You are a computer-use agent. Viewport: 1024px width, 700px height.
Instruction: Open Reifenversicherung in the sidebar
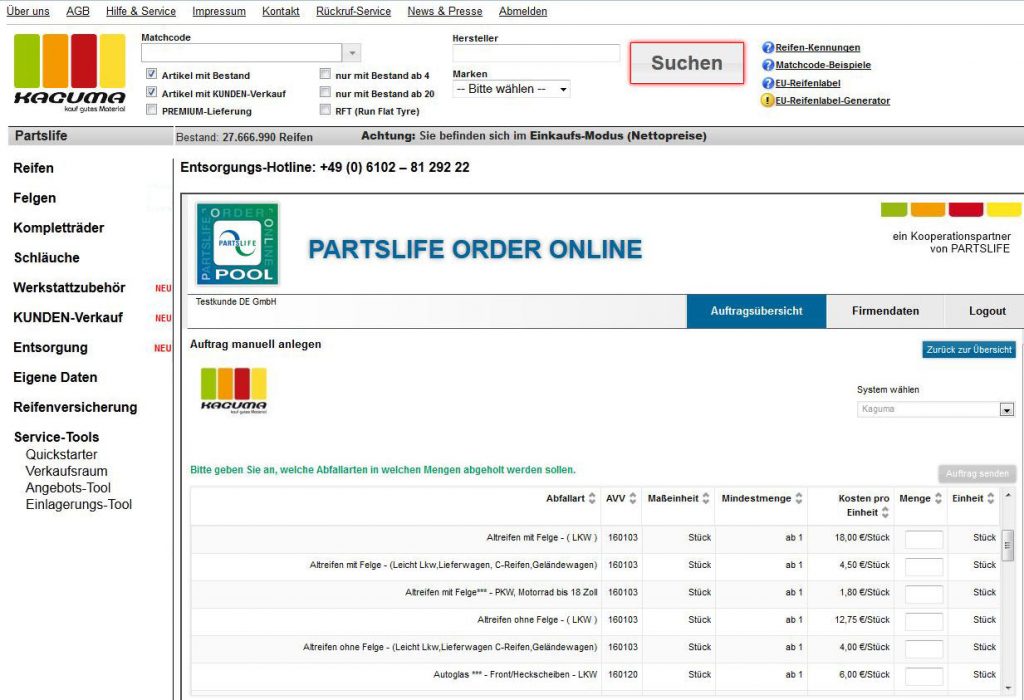click(75, 408)
